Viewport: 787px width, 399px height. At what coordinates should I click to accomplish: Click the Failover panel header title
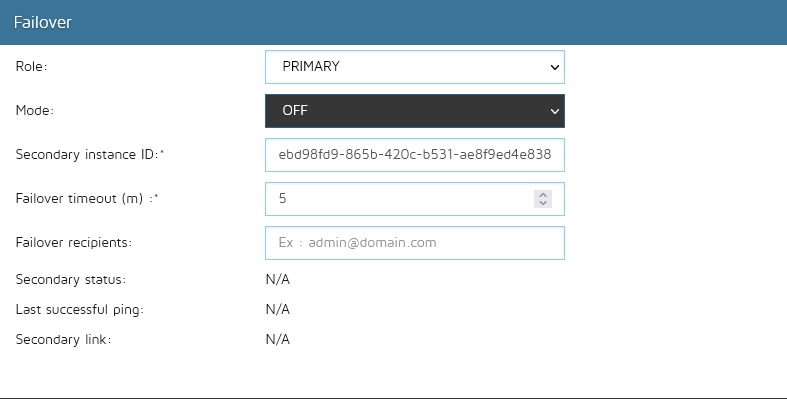[x=43, y=23]
